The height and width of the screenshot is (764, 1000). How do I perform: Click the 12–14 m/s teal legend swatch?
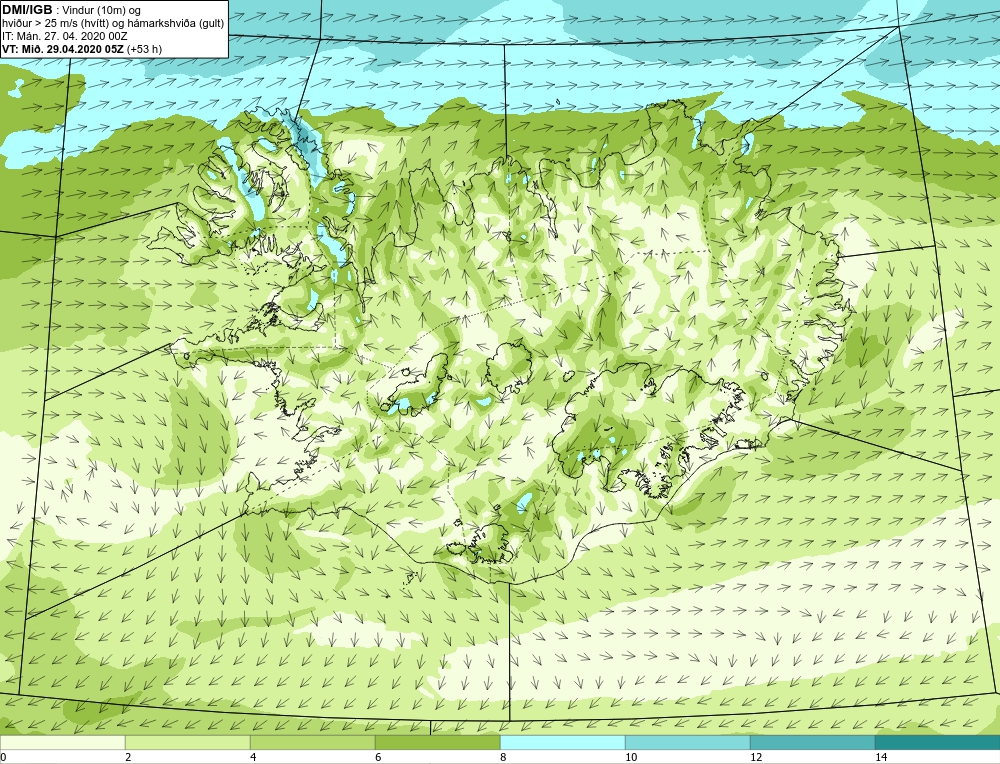812,743
